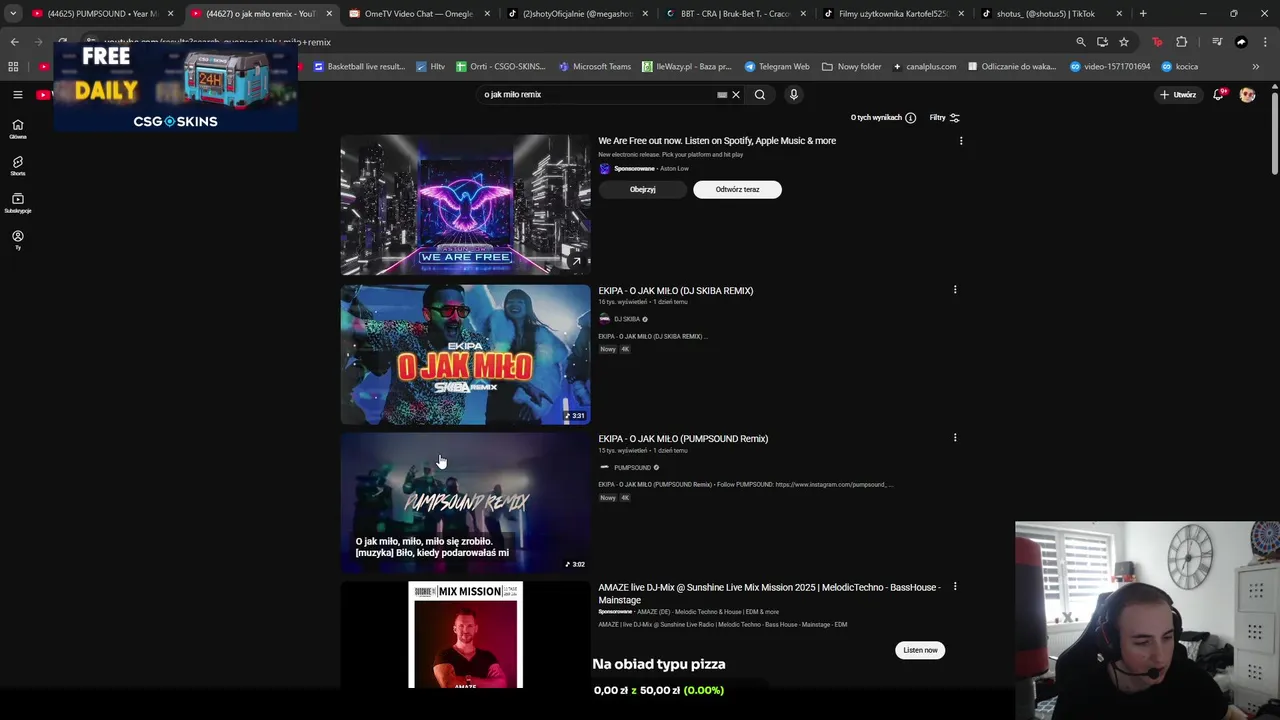The height and width of the screenshot is (720, 1280).
Task: Click the magnifier search button
Action: (760, 95)
